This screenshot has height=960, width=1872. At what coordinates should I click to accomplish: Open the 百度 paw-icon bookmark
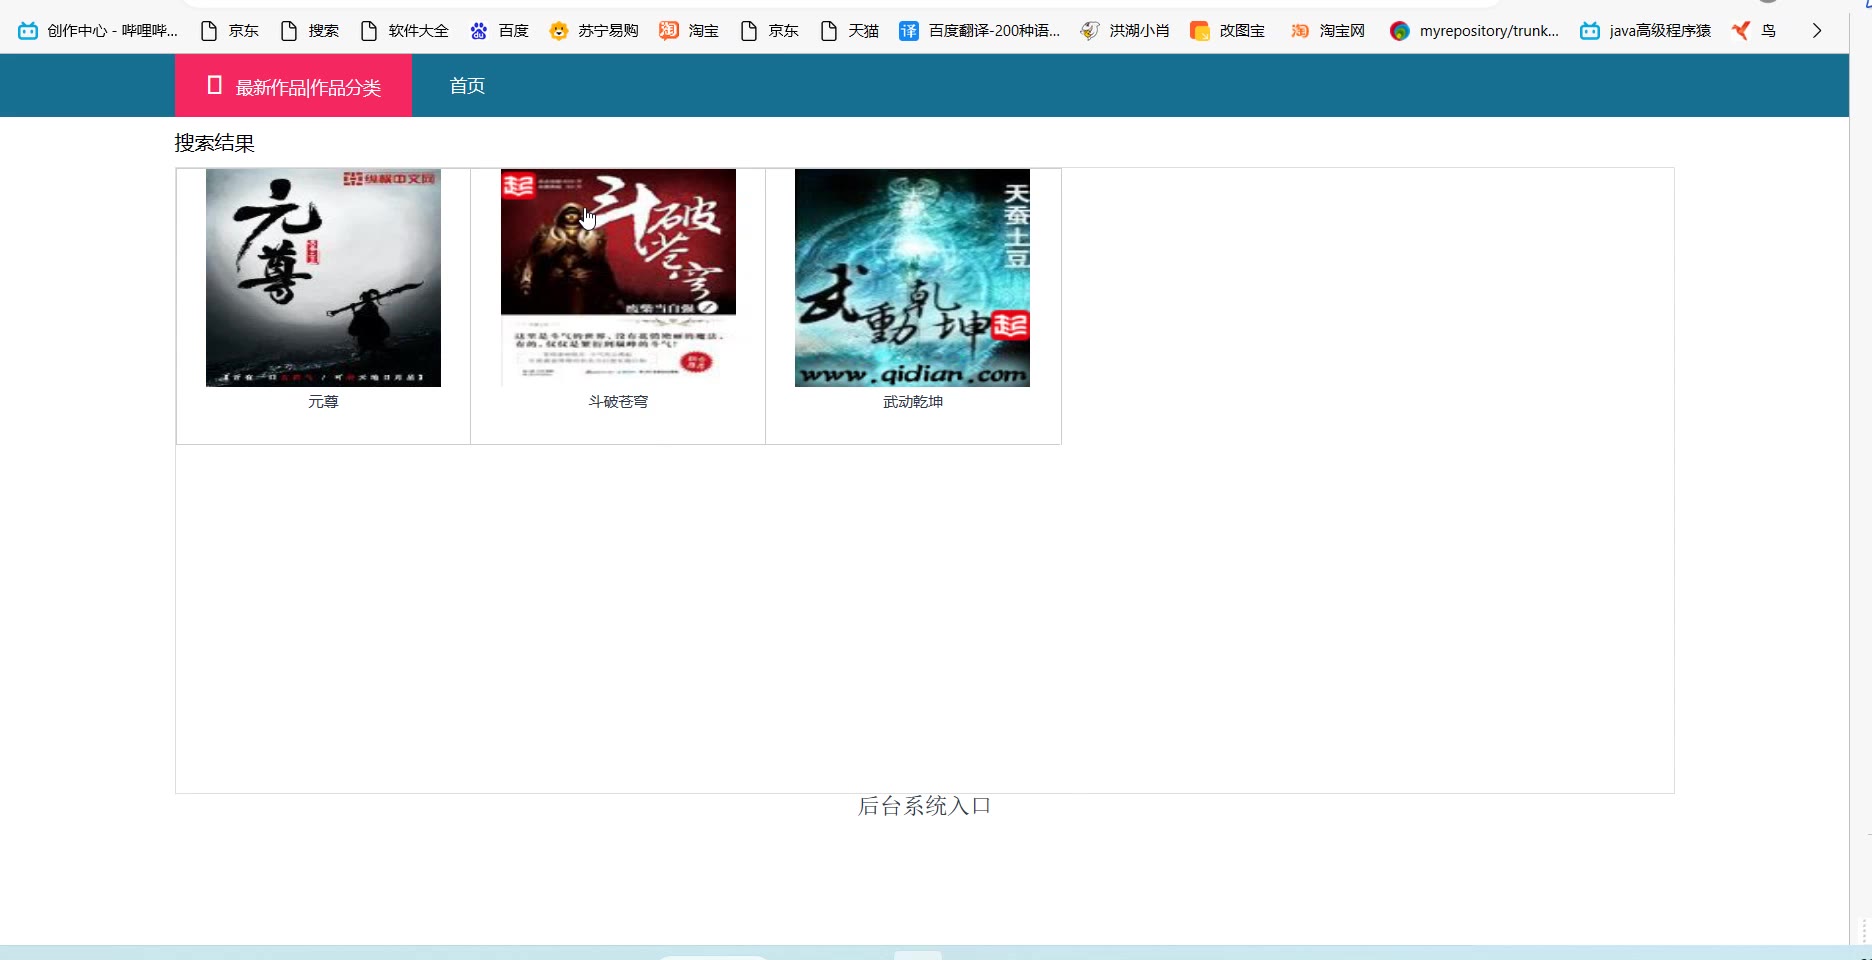(x=499, y=31)
